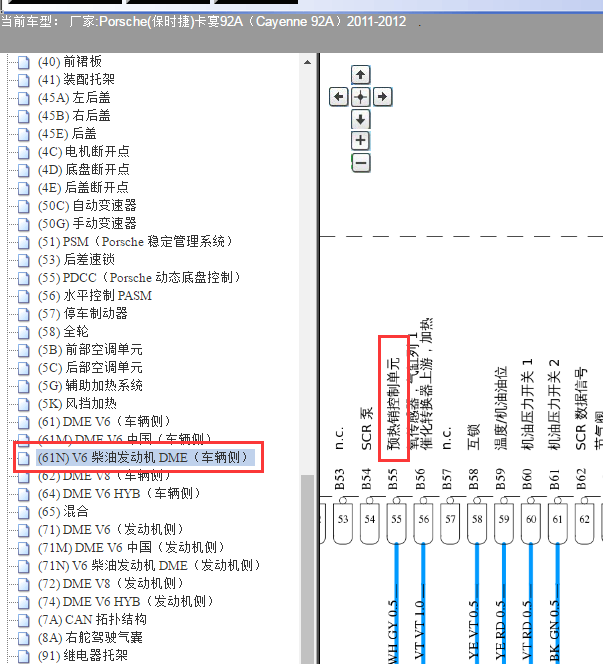Open (5C) 后部空调单元 entry
Screen dimensions: 603x664
(x=90, y=368)
